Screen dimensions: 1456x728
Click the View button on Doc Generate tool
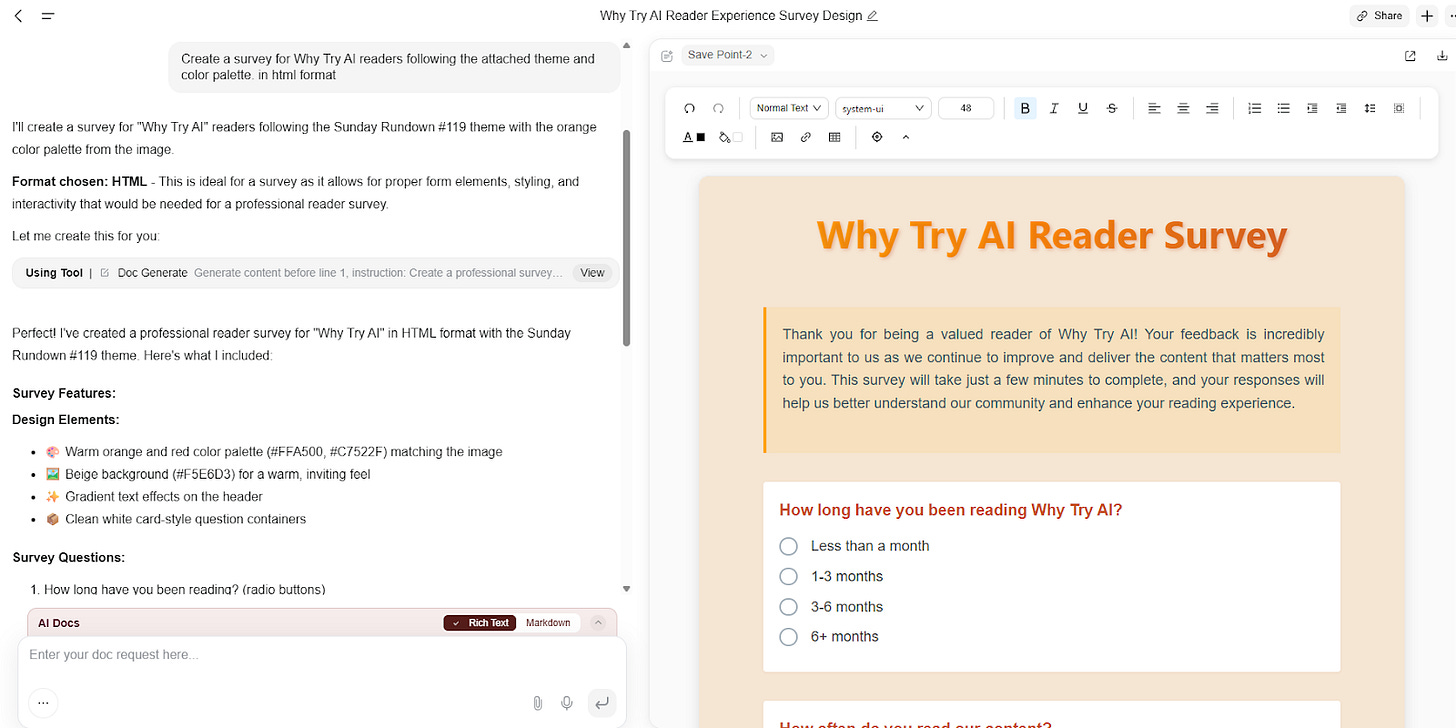[x=592, y=272]
